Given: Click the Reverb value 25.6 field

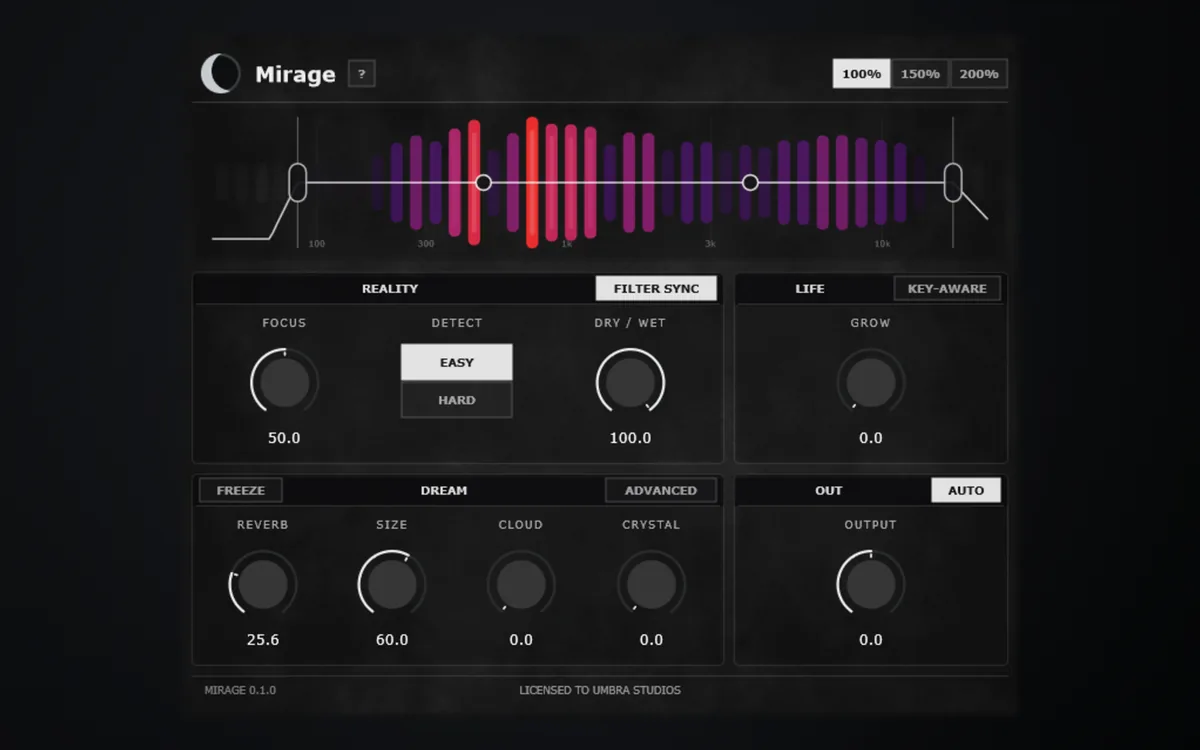Looking at the screenshot, I should point(263,639).
